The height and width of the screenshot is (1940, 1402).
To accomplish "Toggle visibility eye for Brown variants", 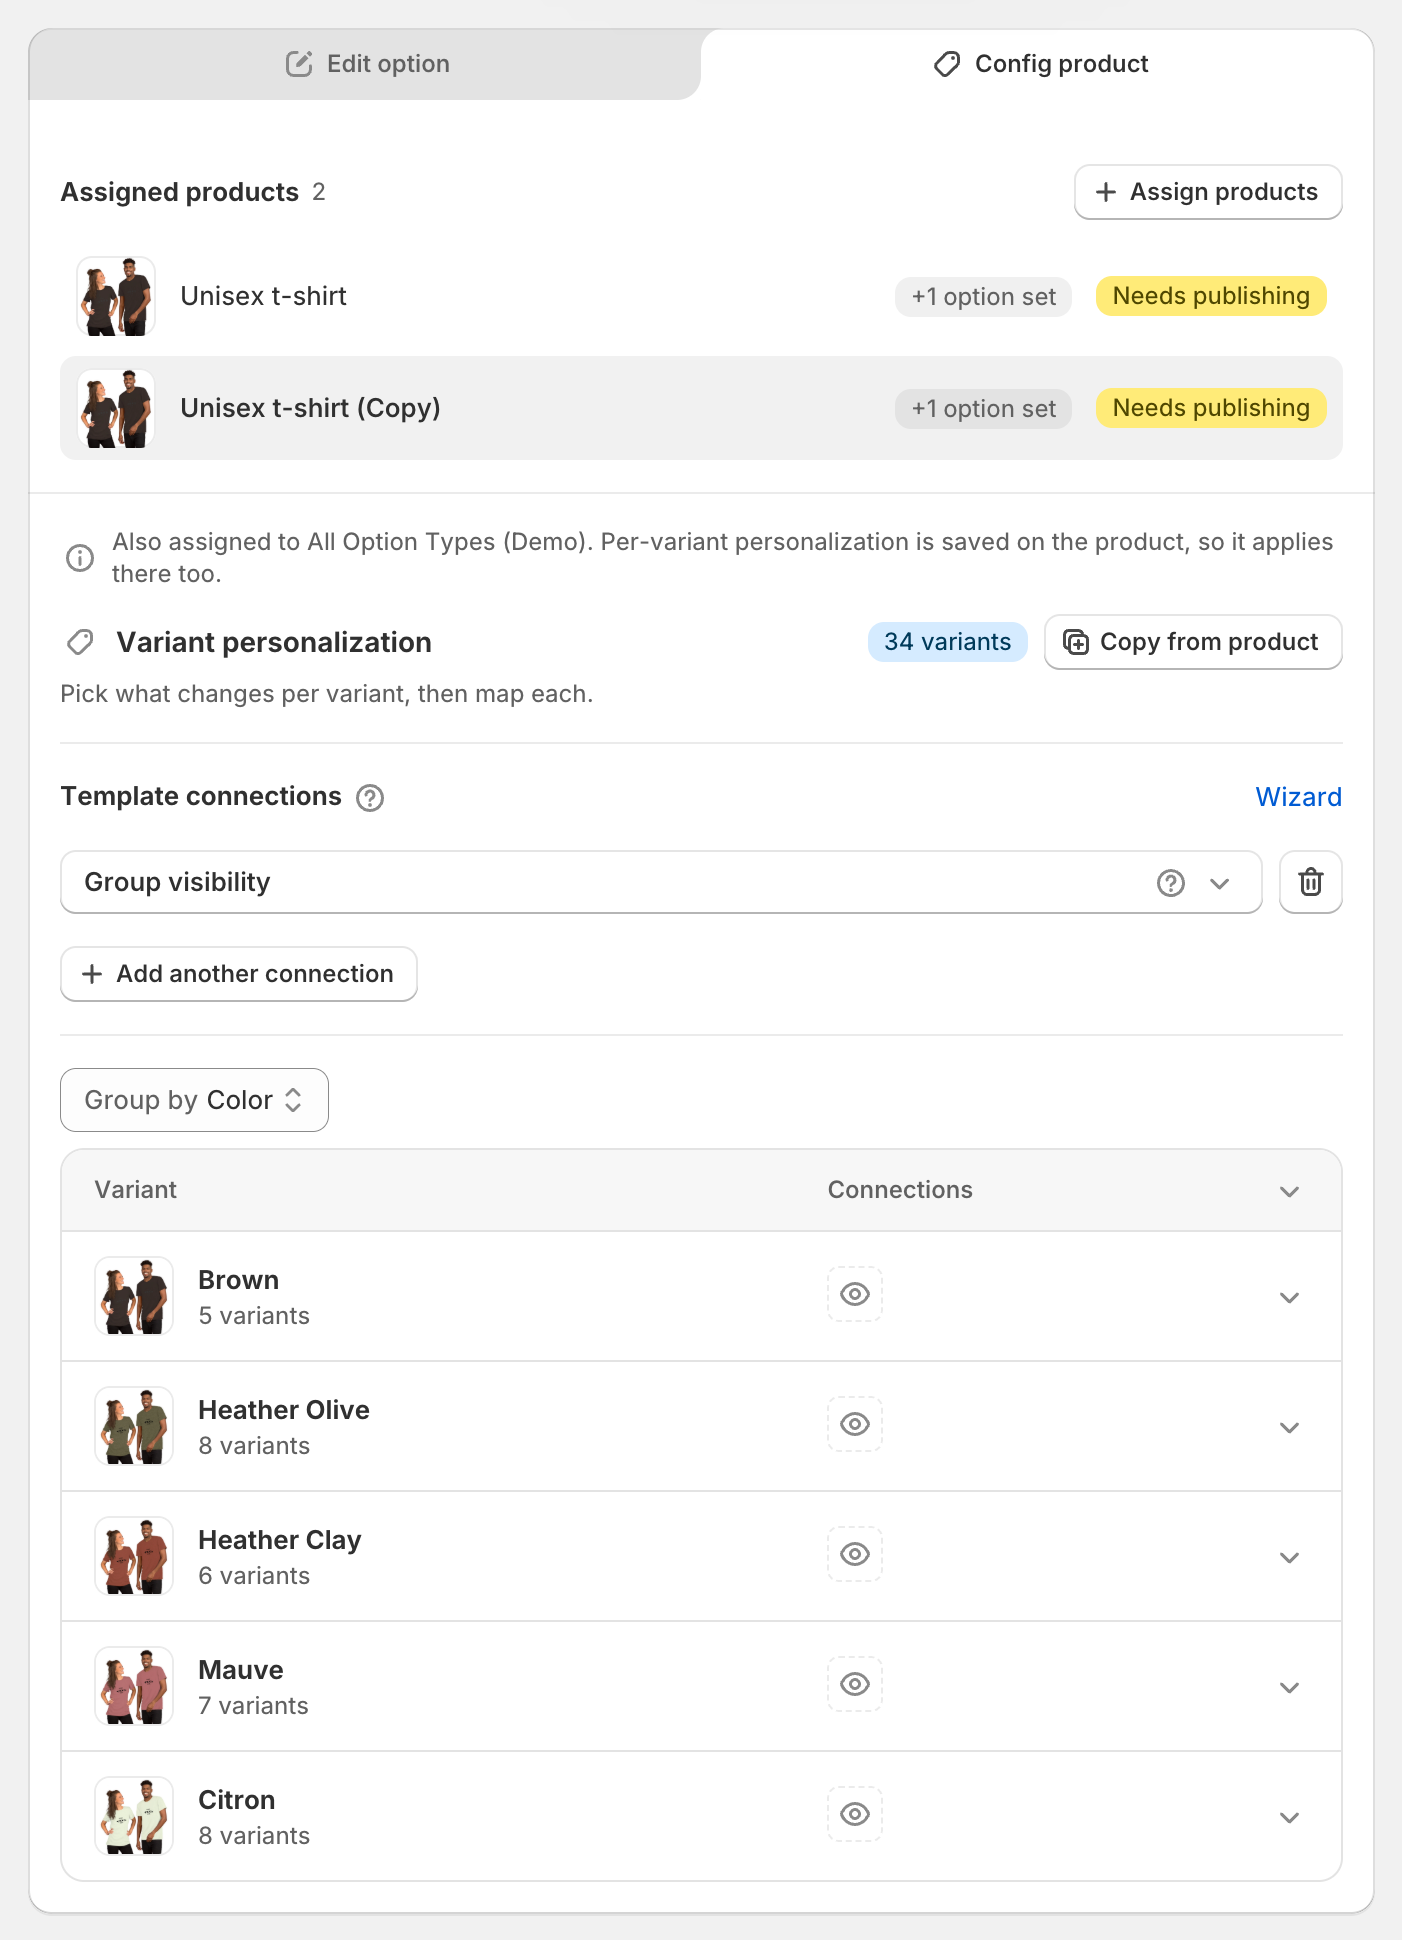I will [855, 1294].
